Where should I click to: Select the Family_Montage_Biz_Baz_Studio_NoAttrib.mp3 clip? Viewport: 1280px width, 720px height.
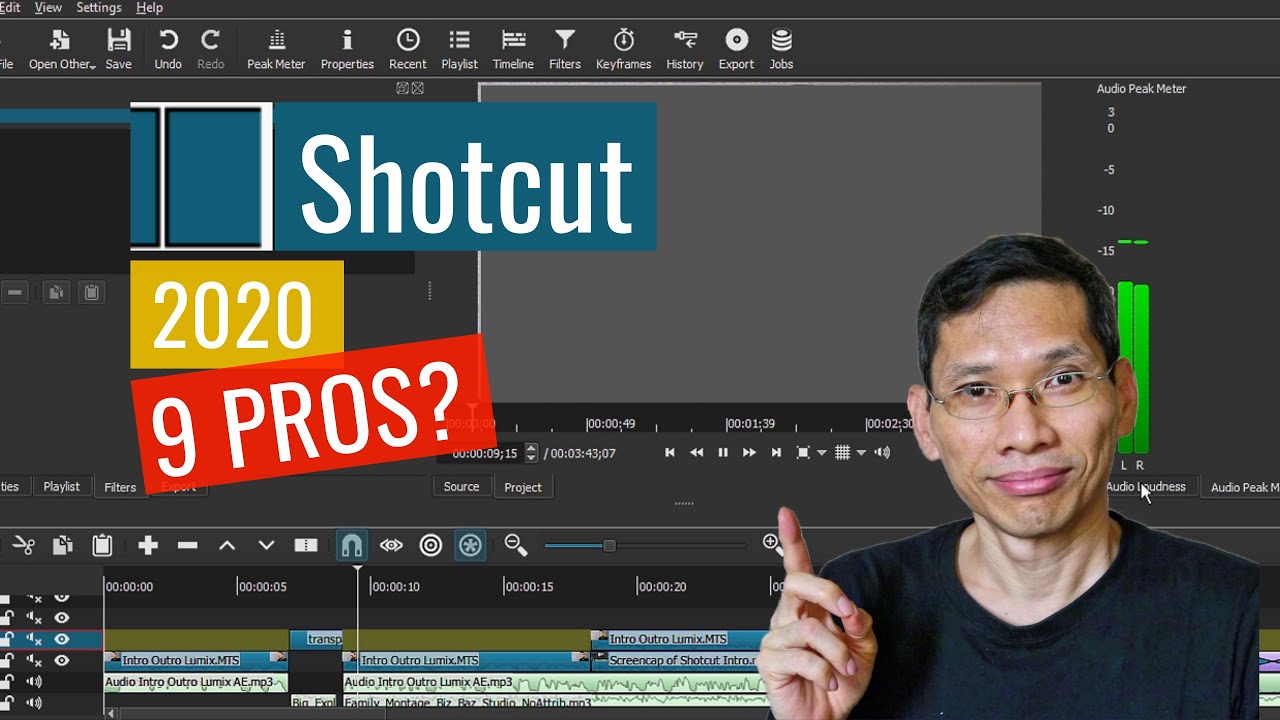tap(555, 703)
